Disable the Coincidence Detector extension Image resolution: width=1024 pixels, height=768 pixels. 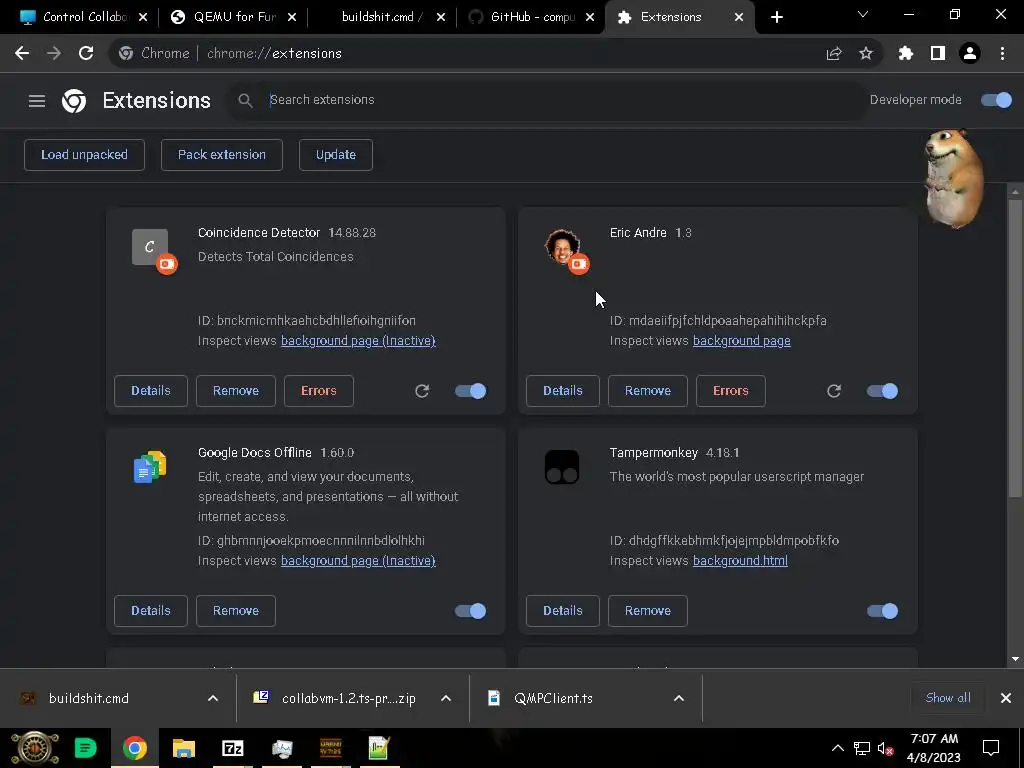coord(470,391)
